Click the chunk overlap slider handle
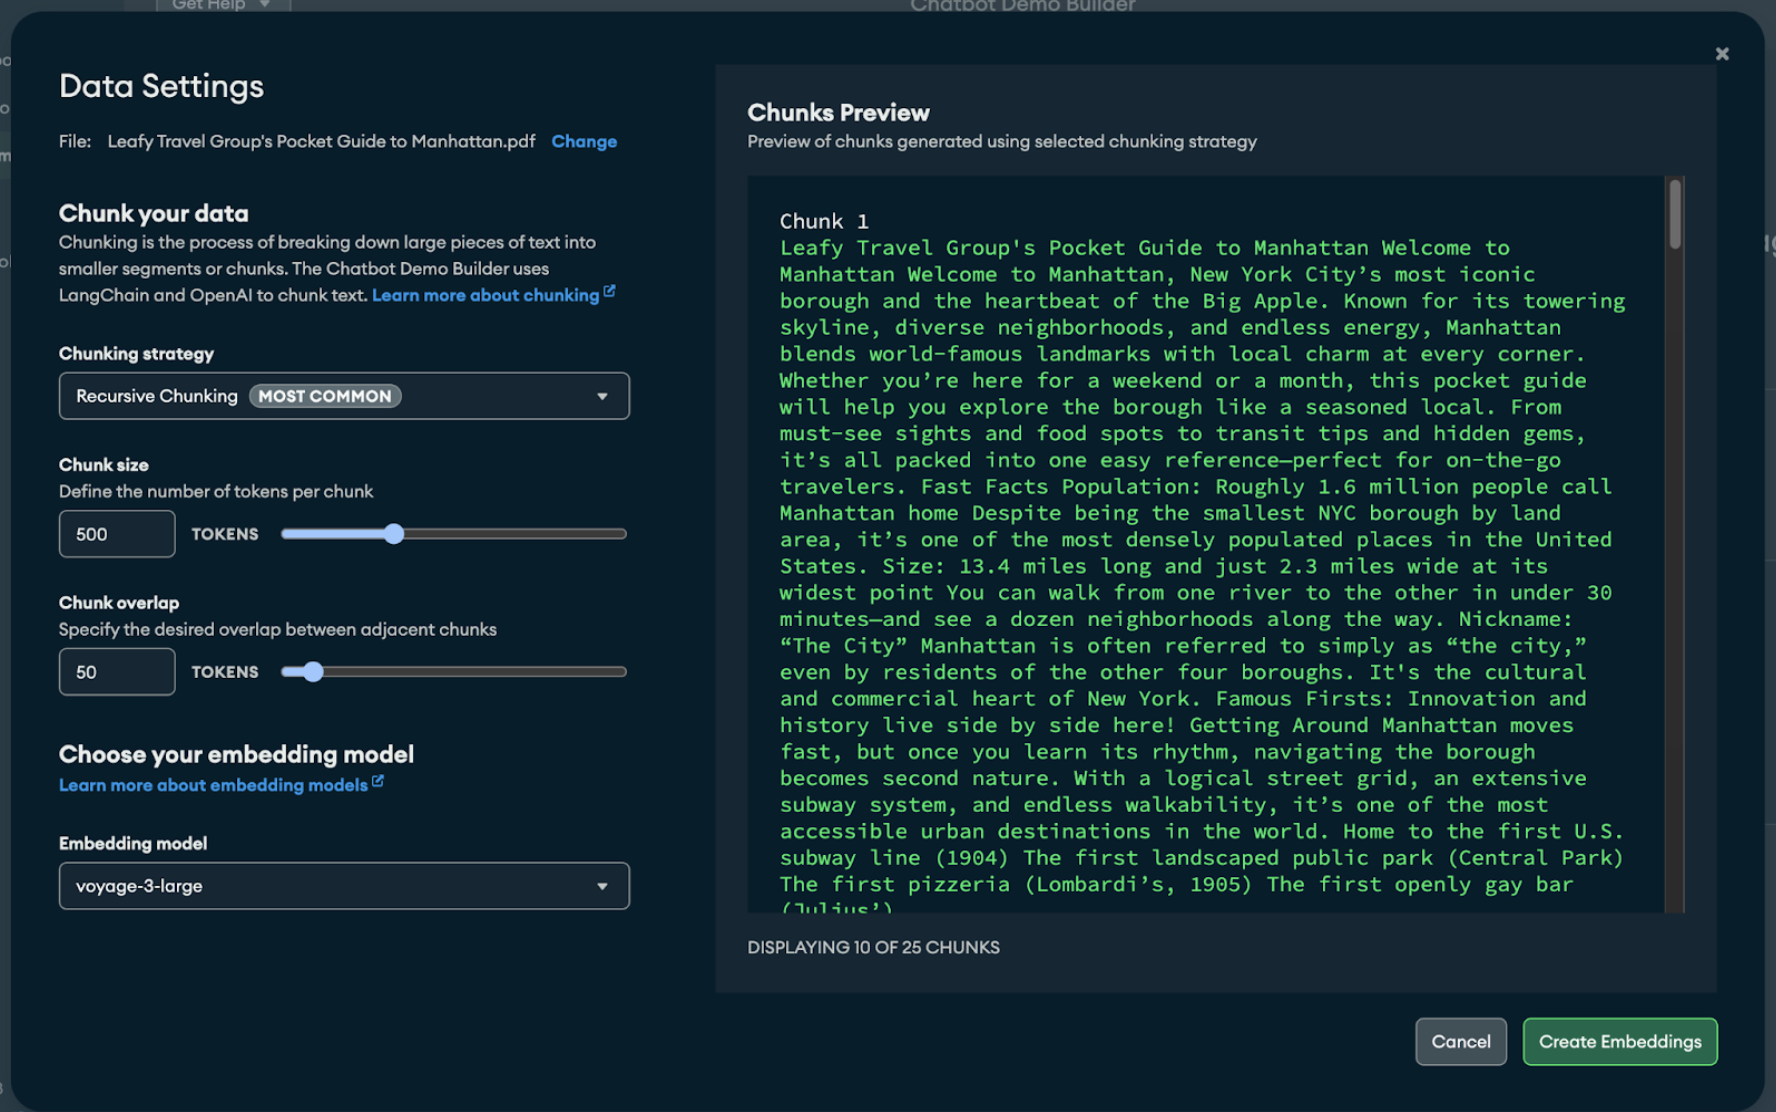 [x=314, y=671]
